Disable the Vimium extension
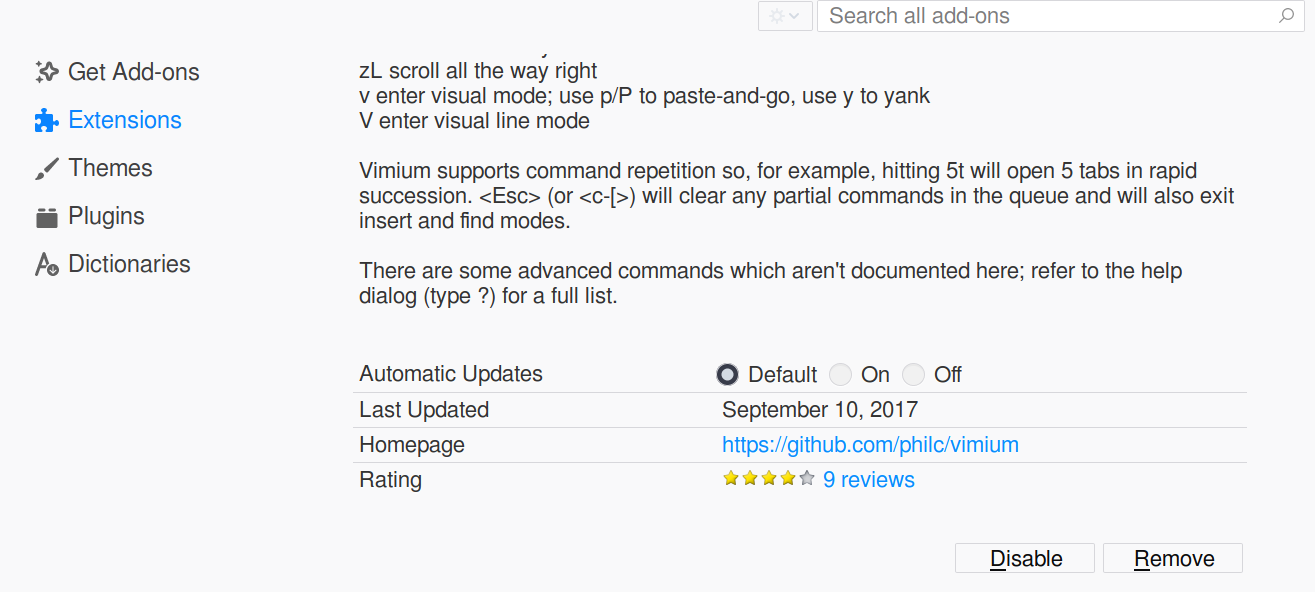 coord(1024,558)
